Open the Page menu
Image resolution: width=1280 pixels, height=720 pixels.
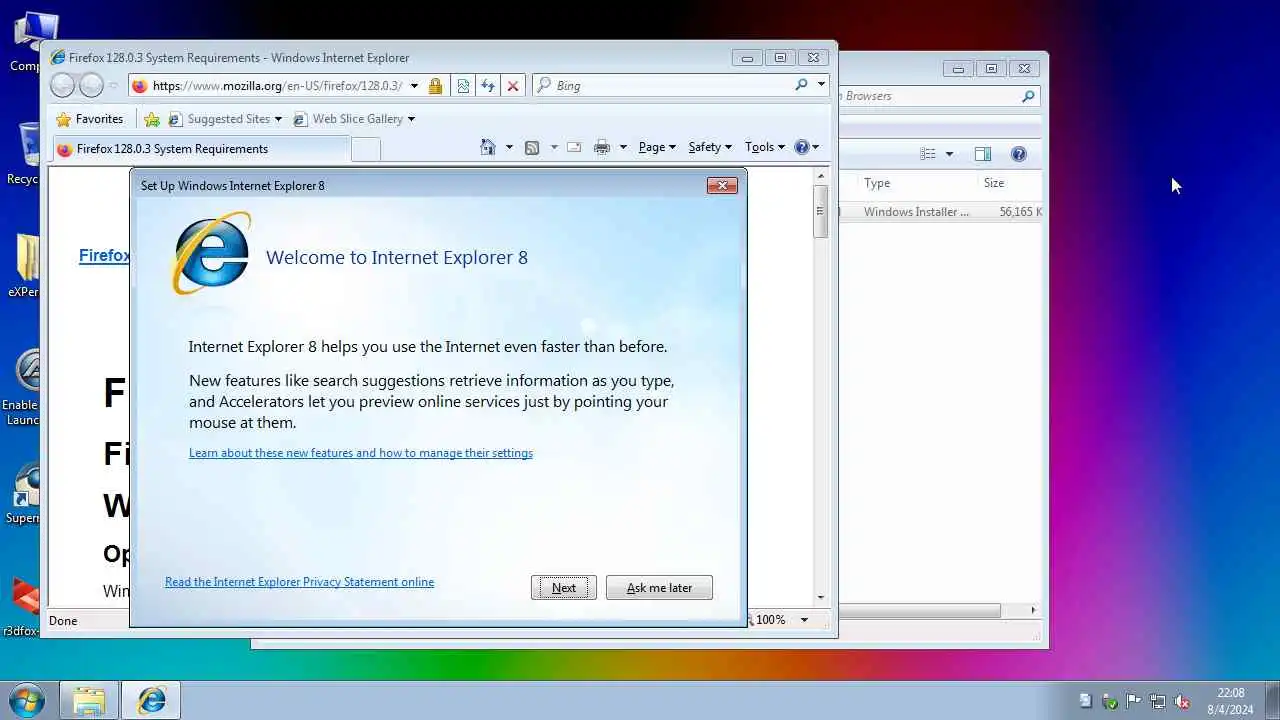point(657,147)
